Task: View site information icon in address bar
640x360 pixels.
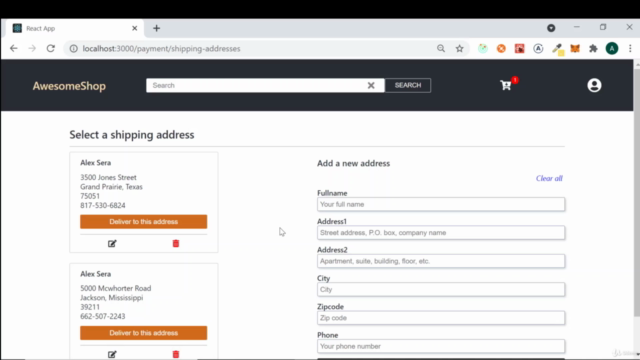Action: coord(73,49)
